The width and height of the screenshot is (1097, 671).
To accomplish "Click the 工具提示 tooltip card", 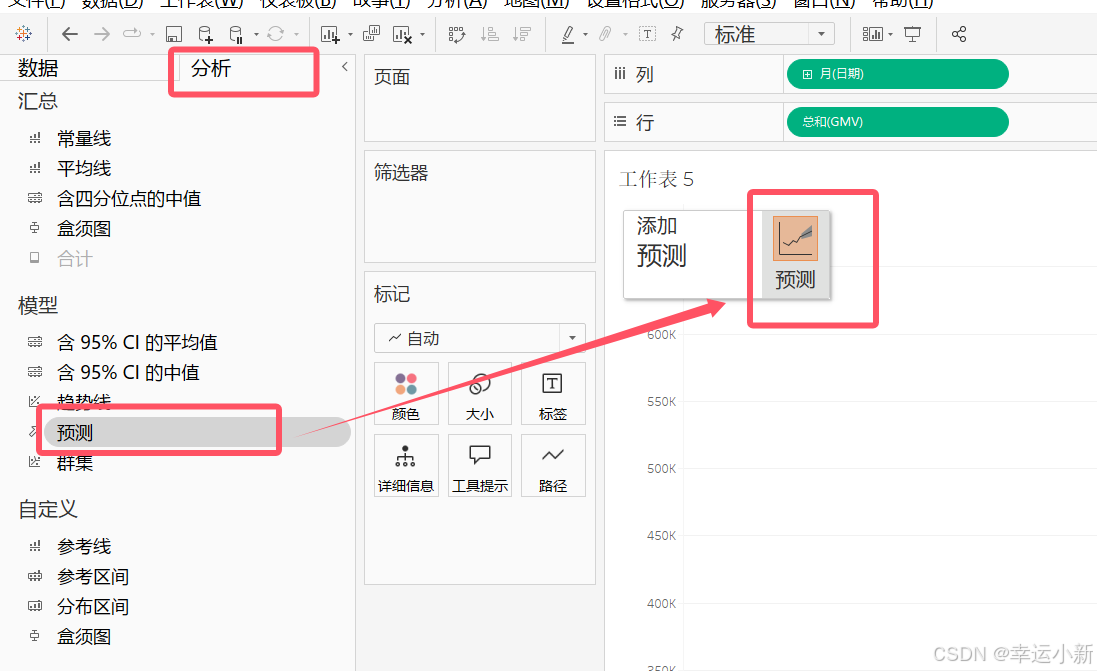I will (480, 465).
